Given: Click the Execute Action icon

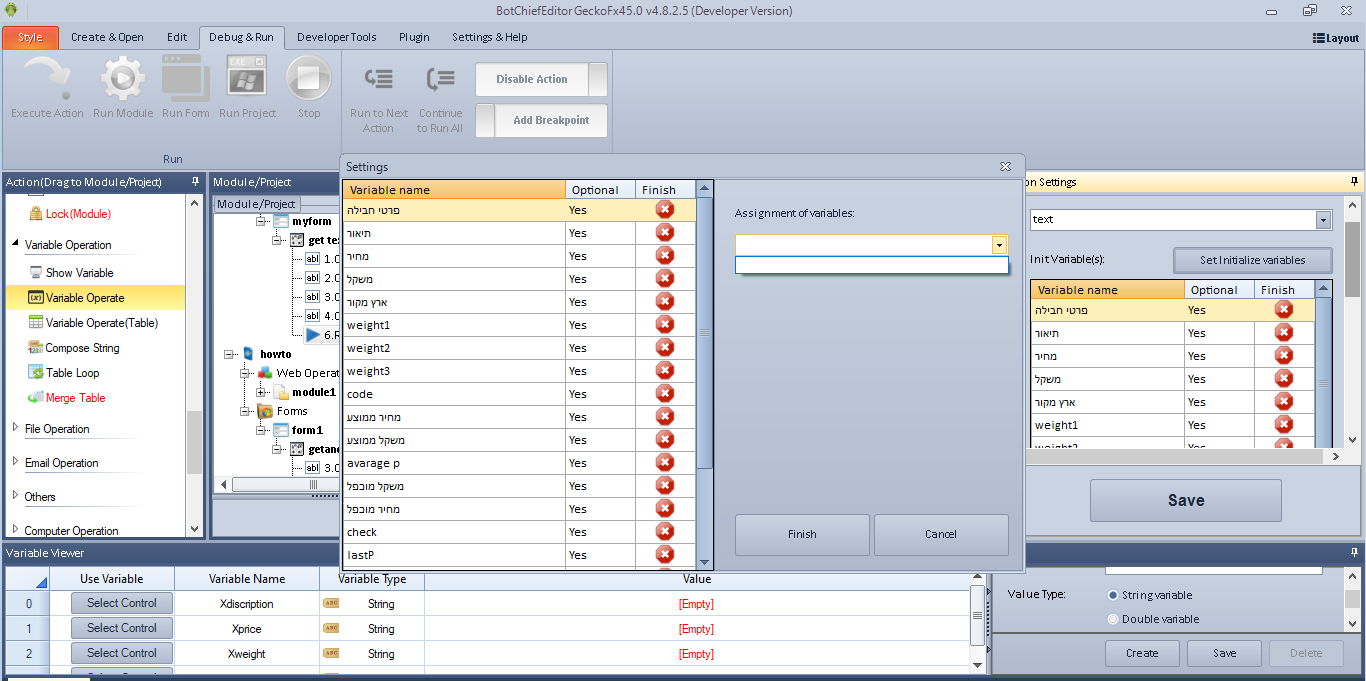Looking at the screenshot, I should coord(46,79).
